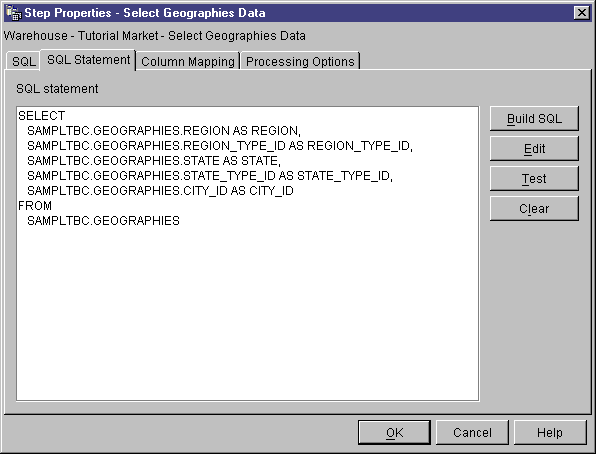
Task: Click the SELECT keyword line
Action: pos(42,115)
